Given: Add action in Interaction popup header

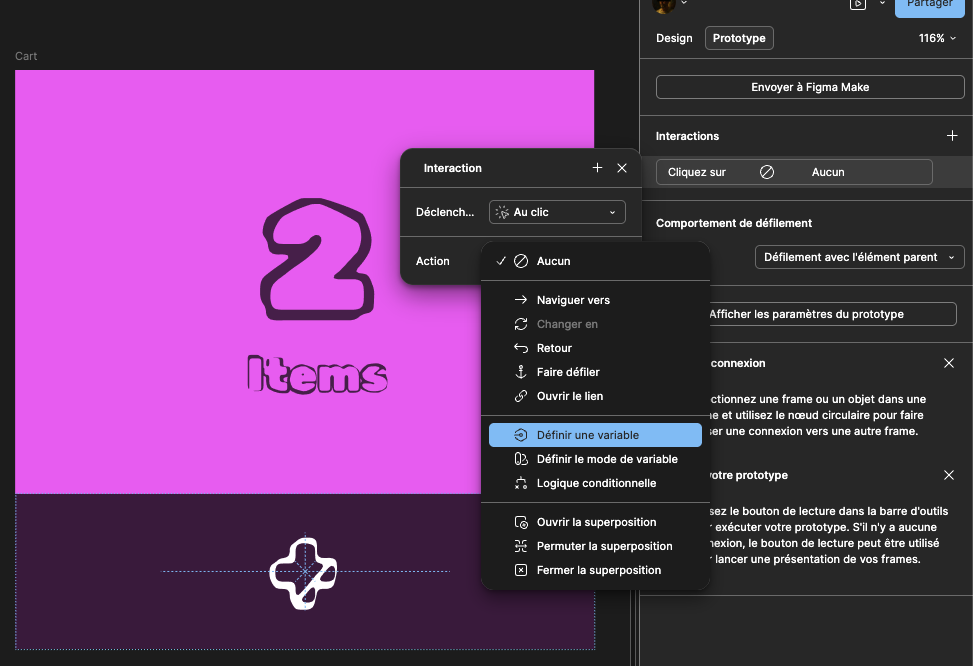Looking at the screenshot, I should (x=597, y=168).
